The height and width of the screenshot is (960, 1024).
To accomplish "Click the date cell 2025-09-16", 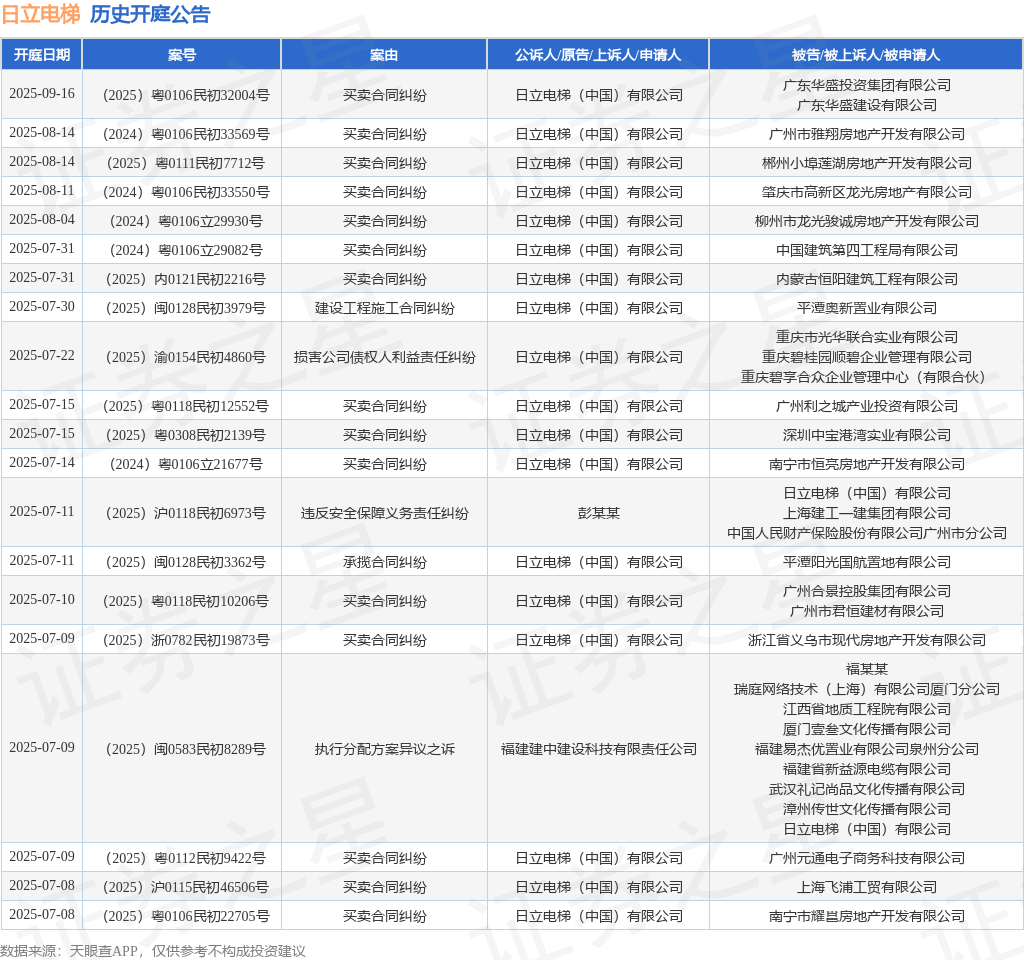I will [42, 93].
